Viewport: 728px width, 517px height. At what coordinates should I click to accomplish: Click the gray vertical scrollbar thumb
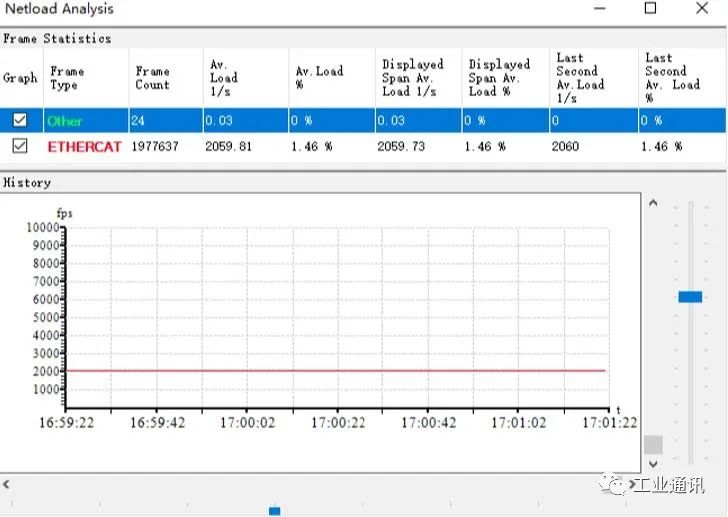653,445
